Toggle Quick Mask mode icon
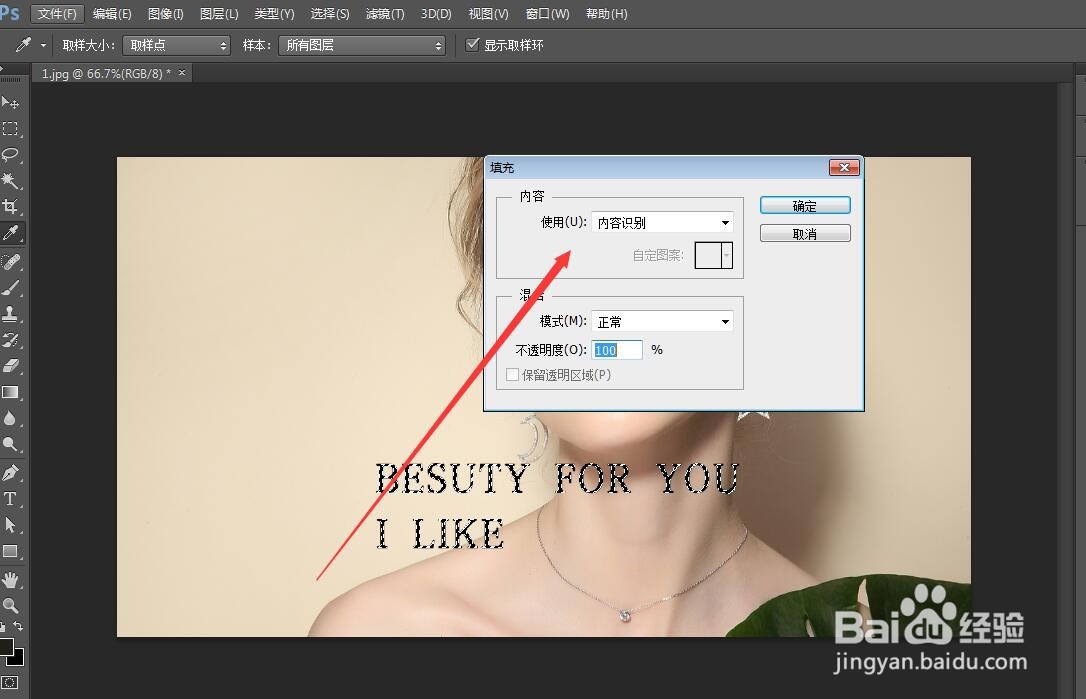 [x=10, y=683]
